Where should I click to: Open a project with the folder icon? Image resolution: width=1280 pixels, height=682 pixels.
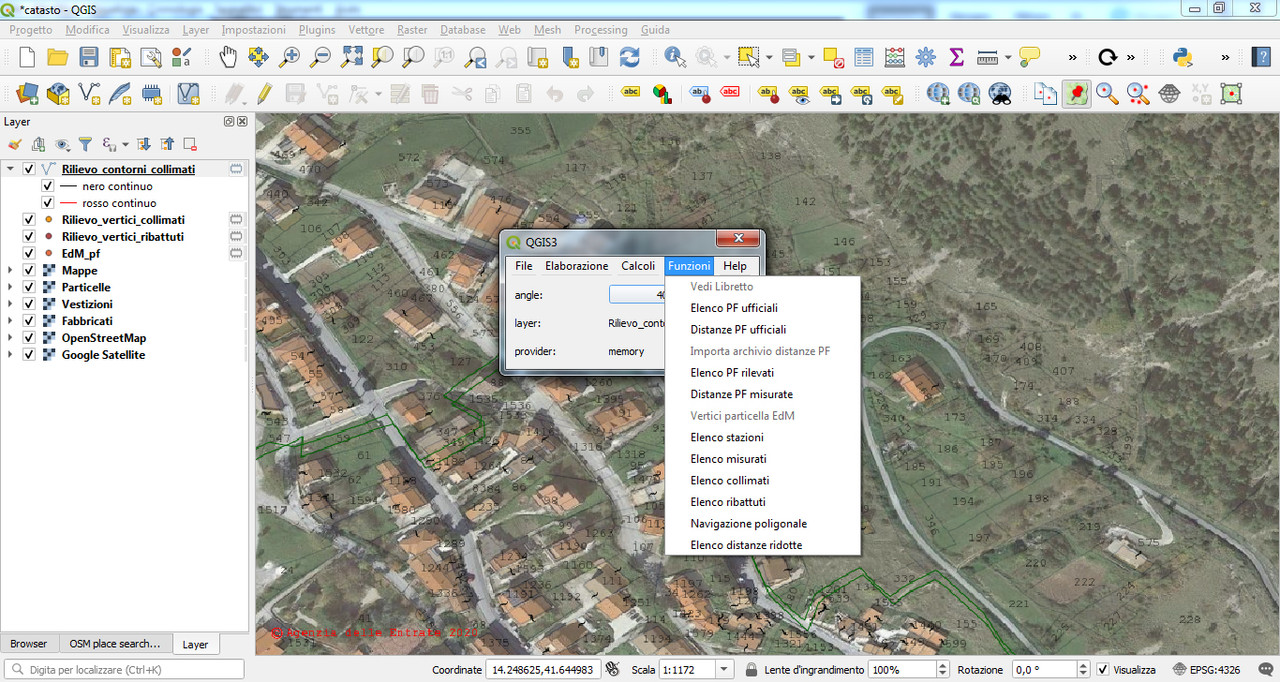58,57
